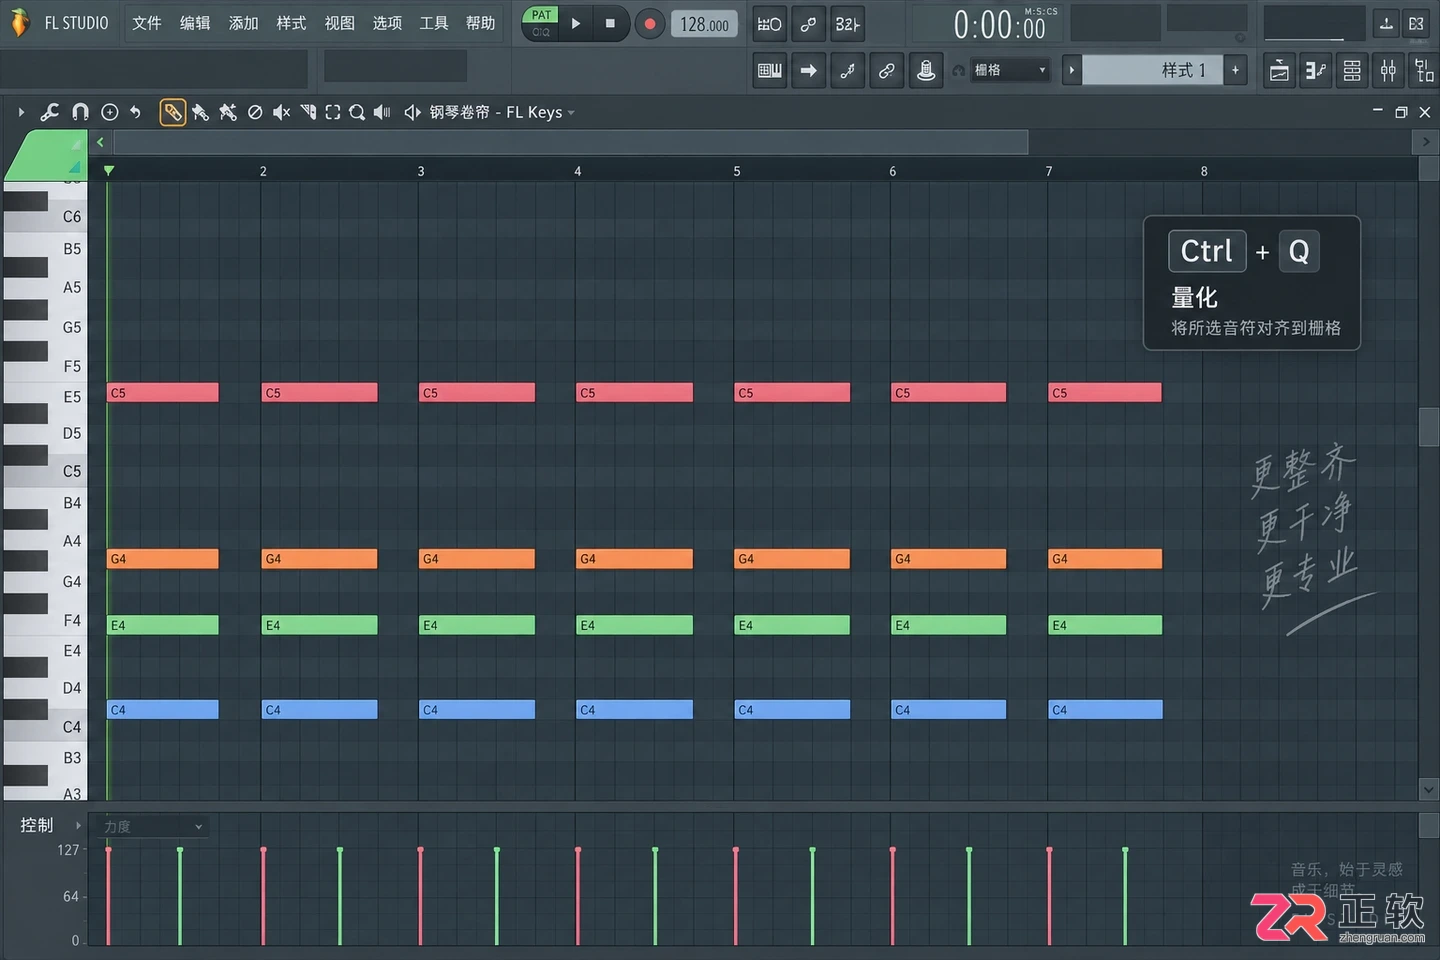
Task: Click the speaker icon before the piano roll title
Action: 412,112
